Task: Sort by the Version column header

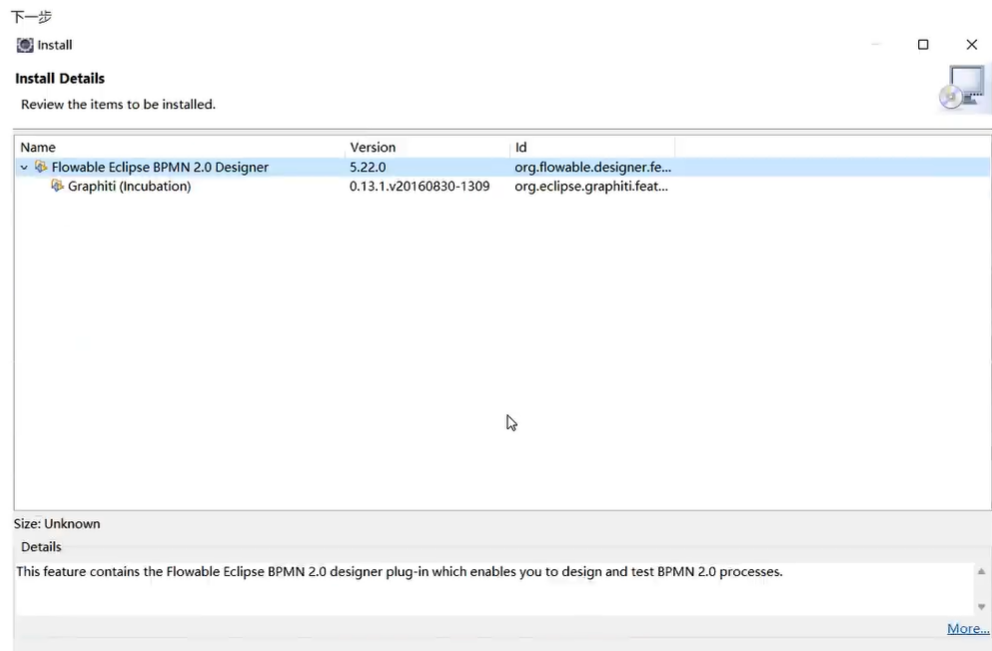Action: (428, 147)
